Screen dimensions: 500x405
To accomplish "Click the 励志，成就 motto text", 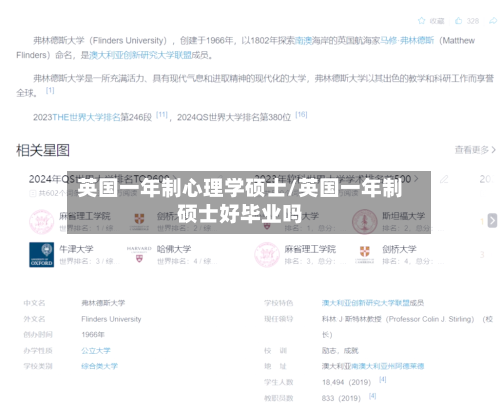I will [340, 351].
